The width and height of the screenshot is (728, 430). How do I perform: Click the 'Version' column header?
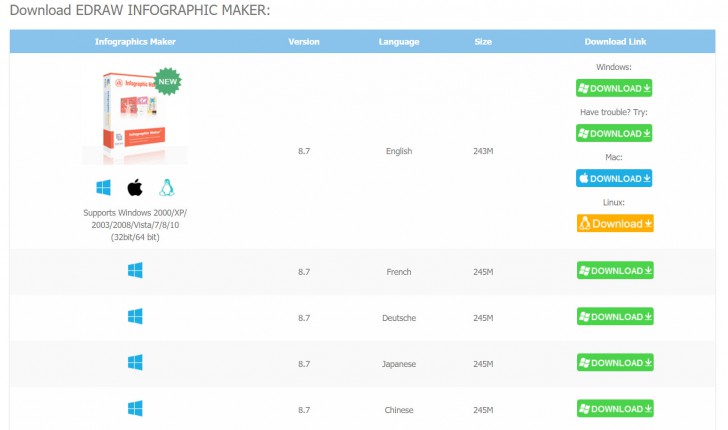click(x=304, y=42)
